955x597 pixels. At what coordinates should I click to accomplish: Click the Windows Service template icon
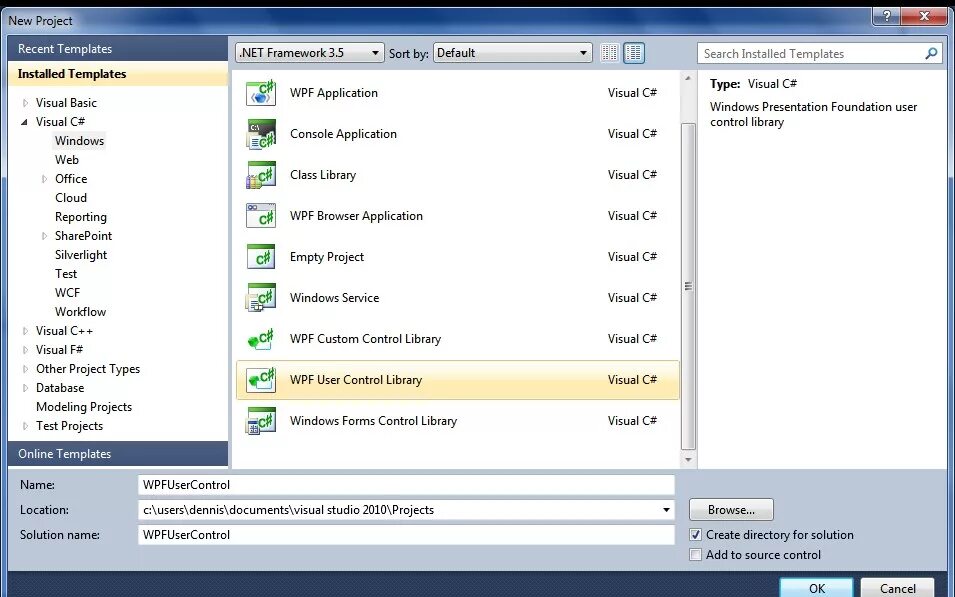261,297
